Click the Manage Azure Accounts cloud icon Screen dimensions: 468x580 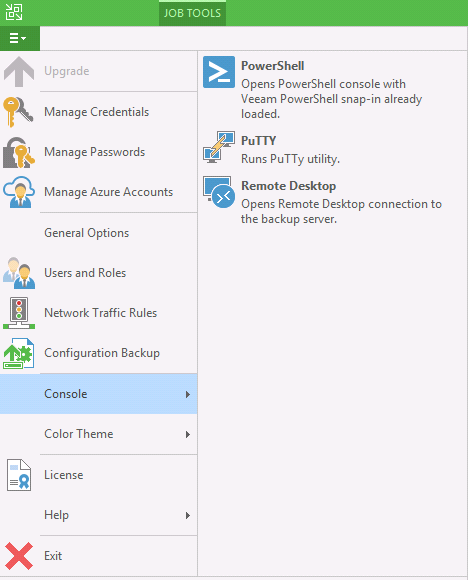point(18,192)
